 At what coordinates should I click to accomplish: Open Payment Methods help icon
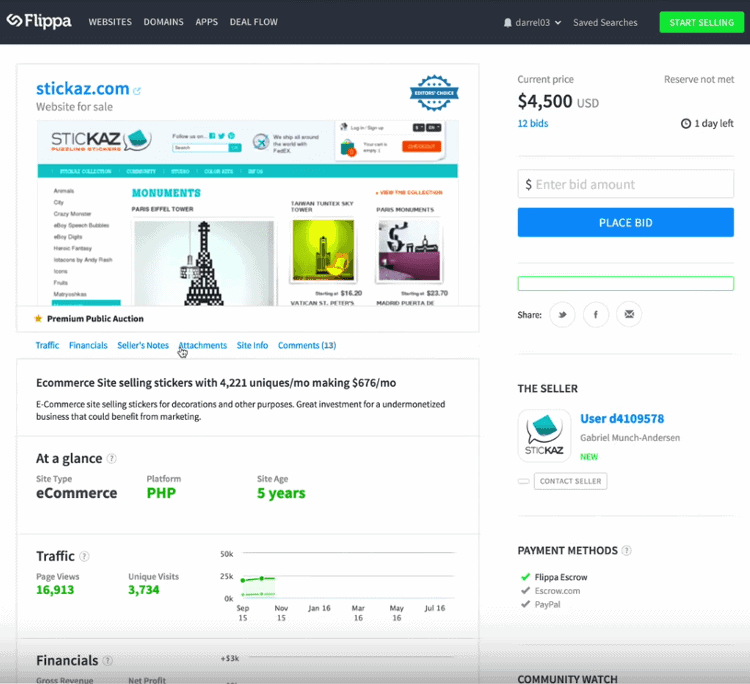[626, 551]
